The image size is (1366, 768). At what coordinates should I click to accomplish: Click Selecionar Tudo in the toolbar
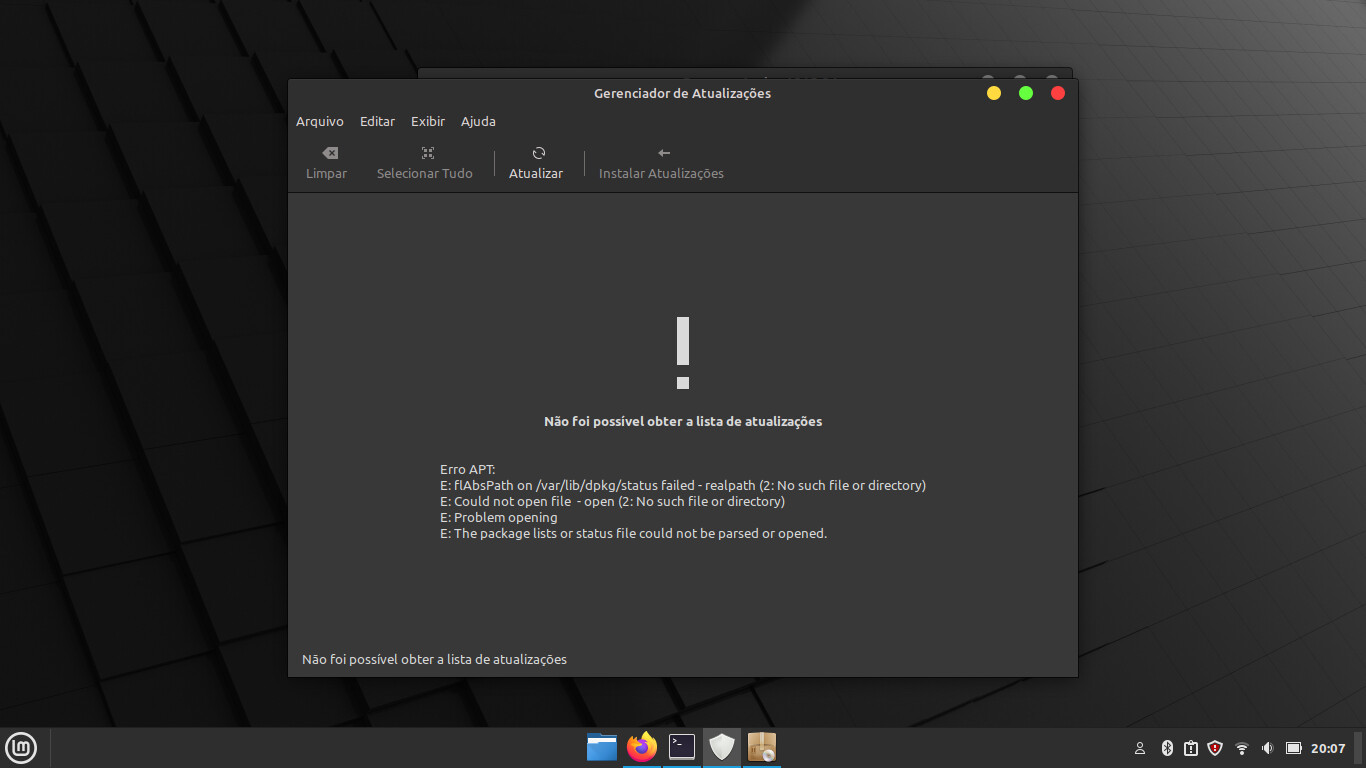(424, 163)
